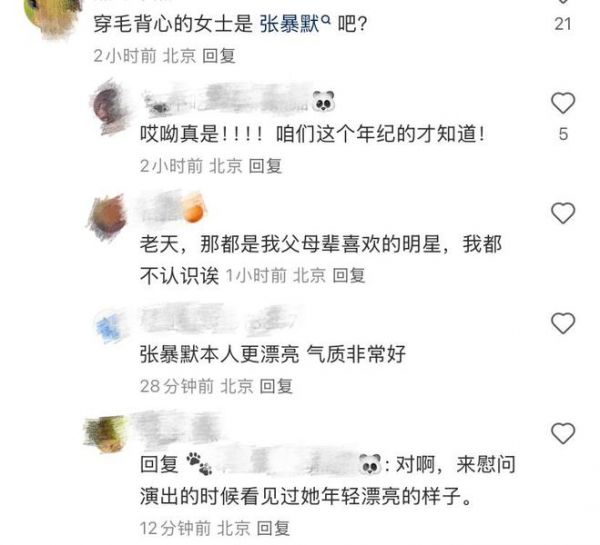Tap mentioned user after paw prints emoji
600x545 pixels.
tap(284, 464)
